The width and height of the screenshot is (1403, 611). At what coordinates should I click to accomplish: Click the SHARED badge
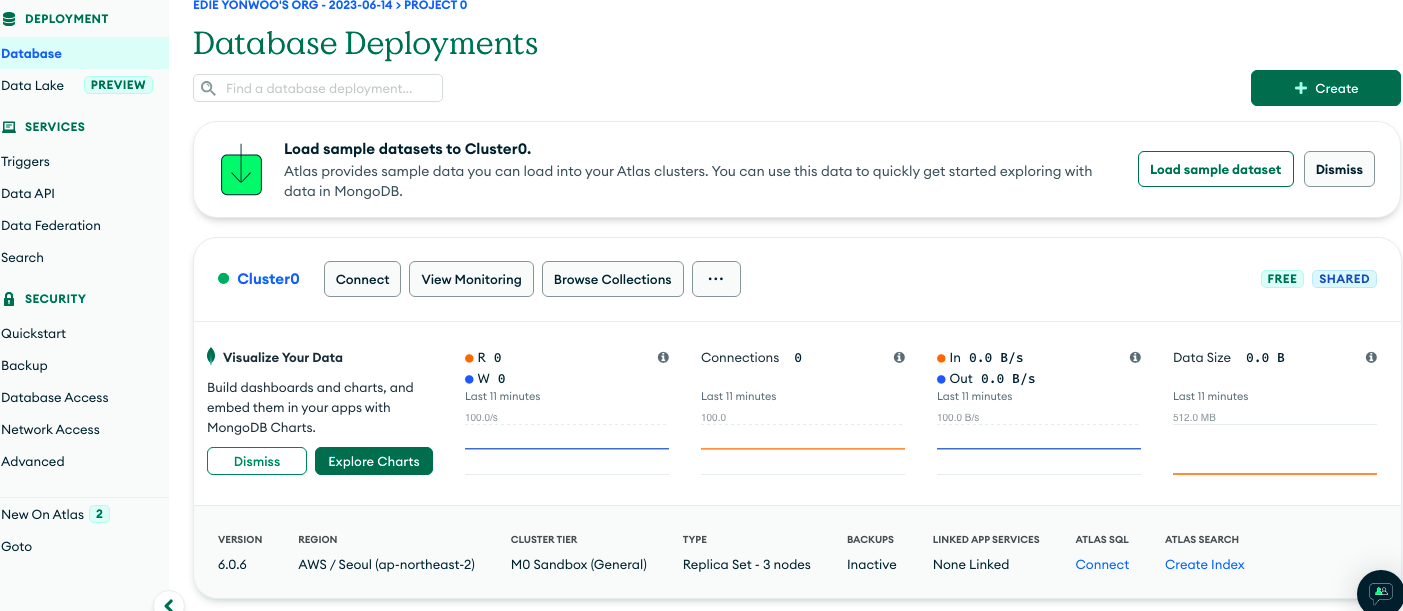pos(1344,279)
